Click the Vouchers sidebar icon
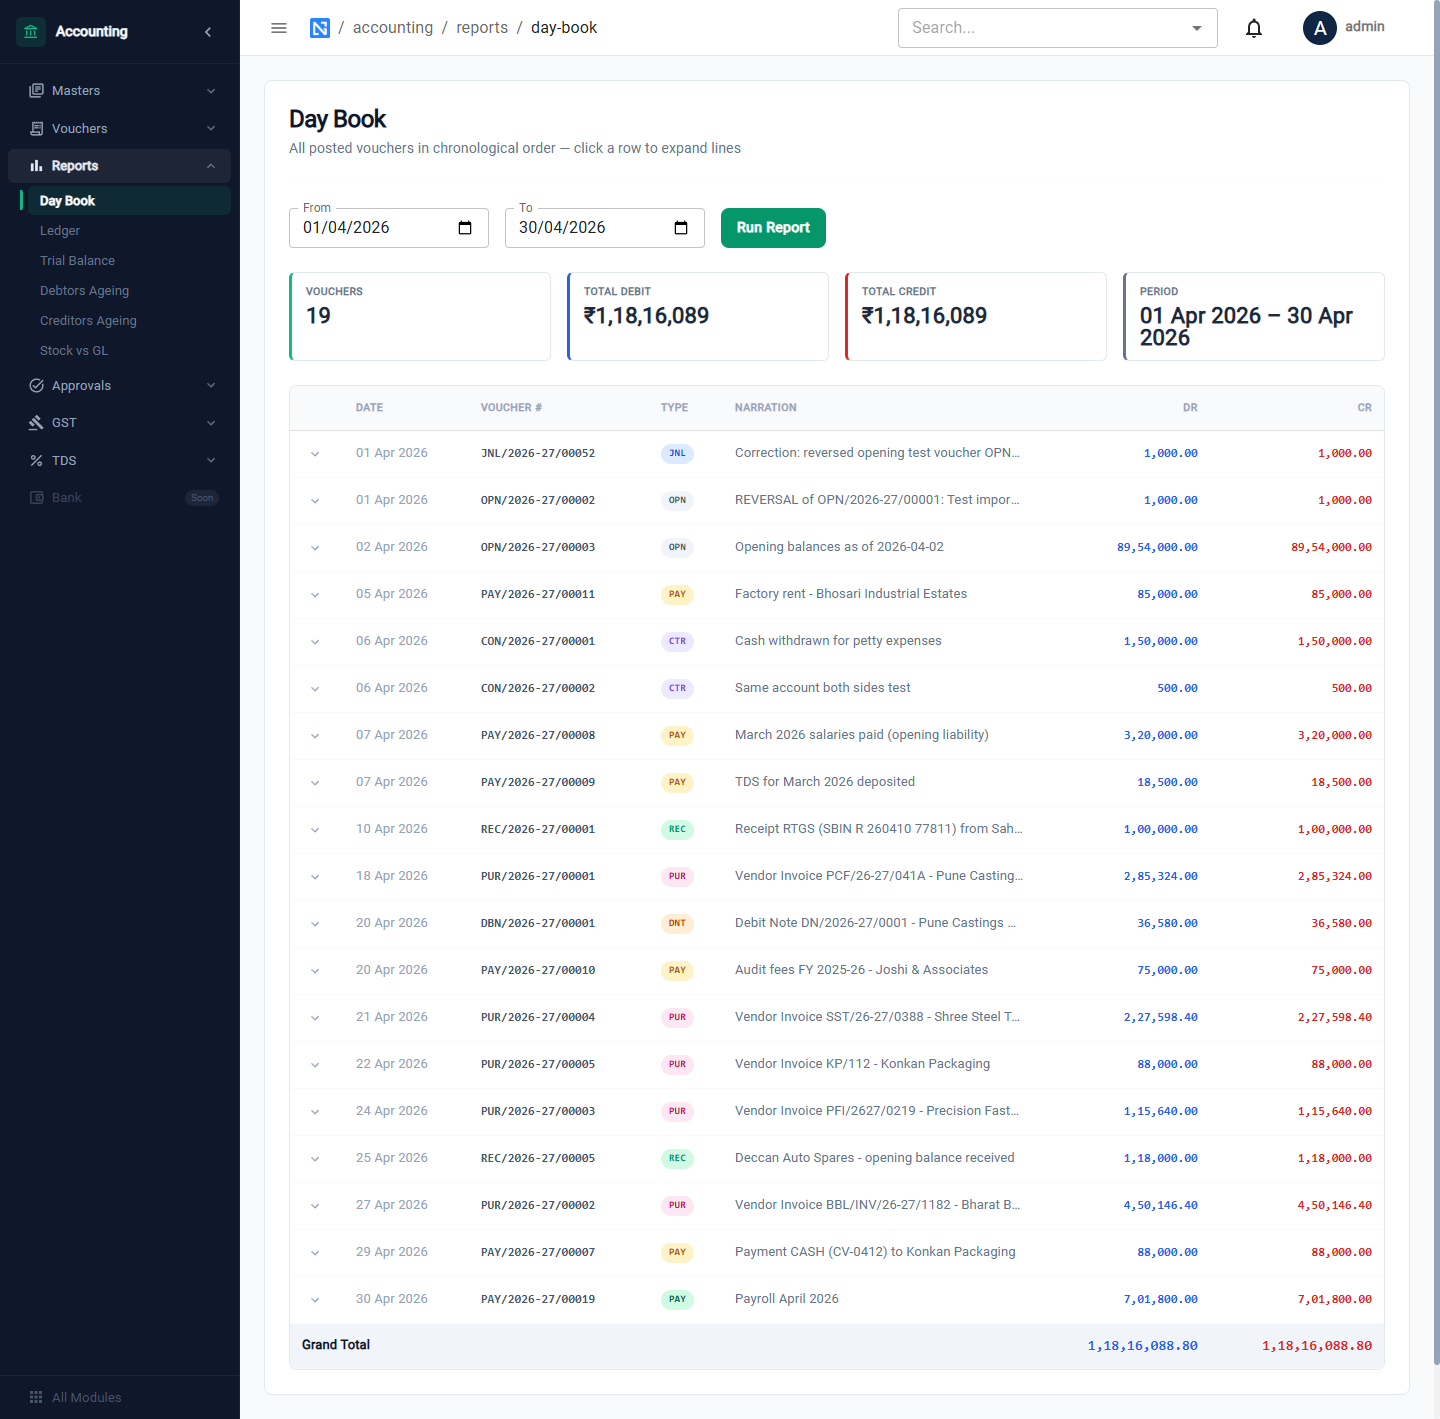 37,129
